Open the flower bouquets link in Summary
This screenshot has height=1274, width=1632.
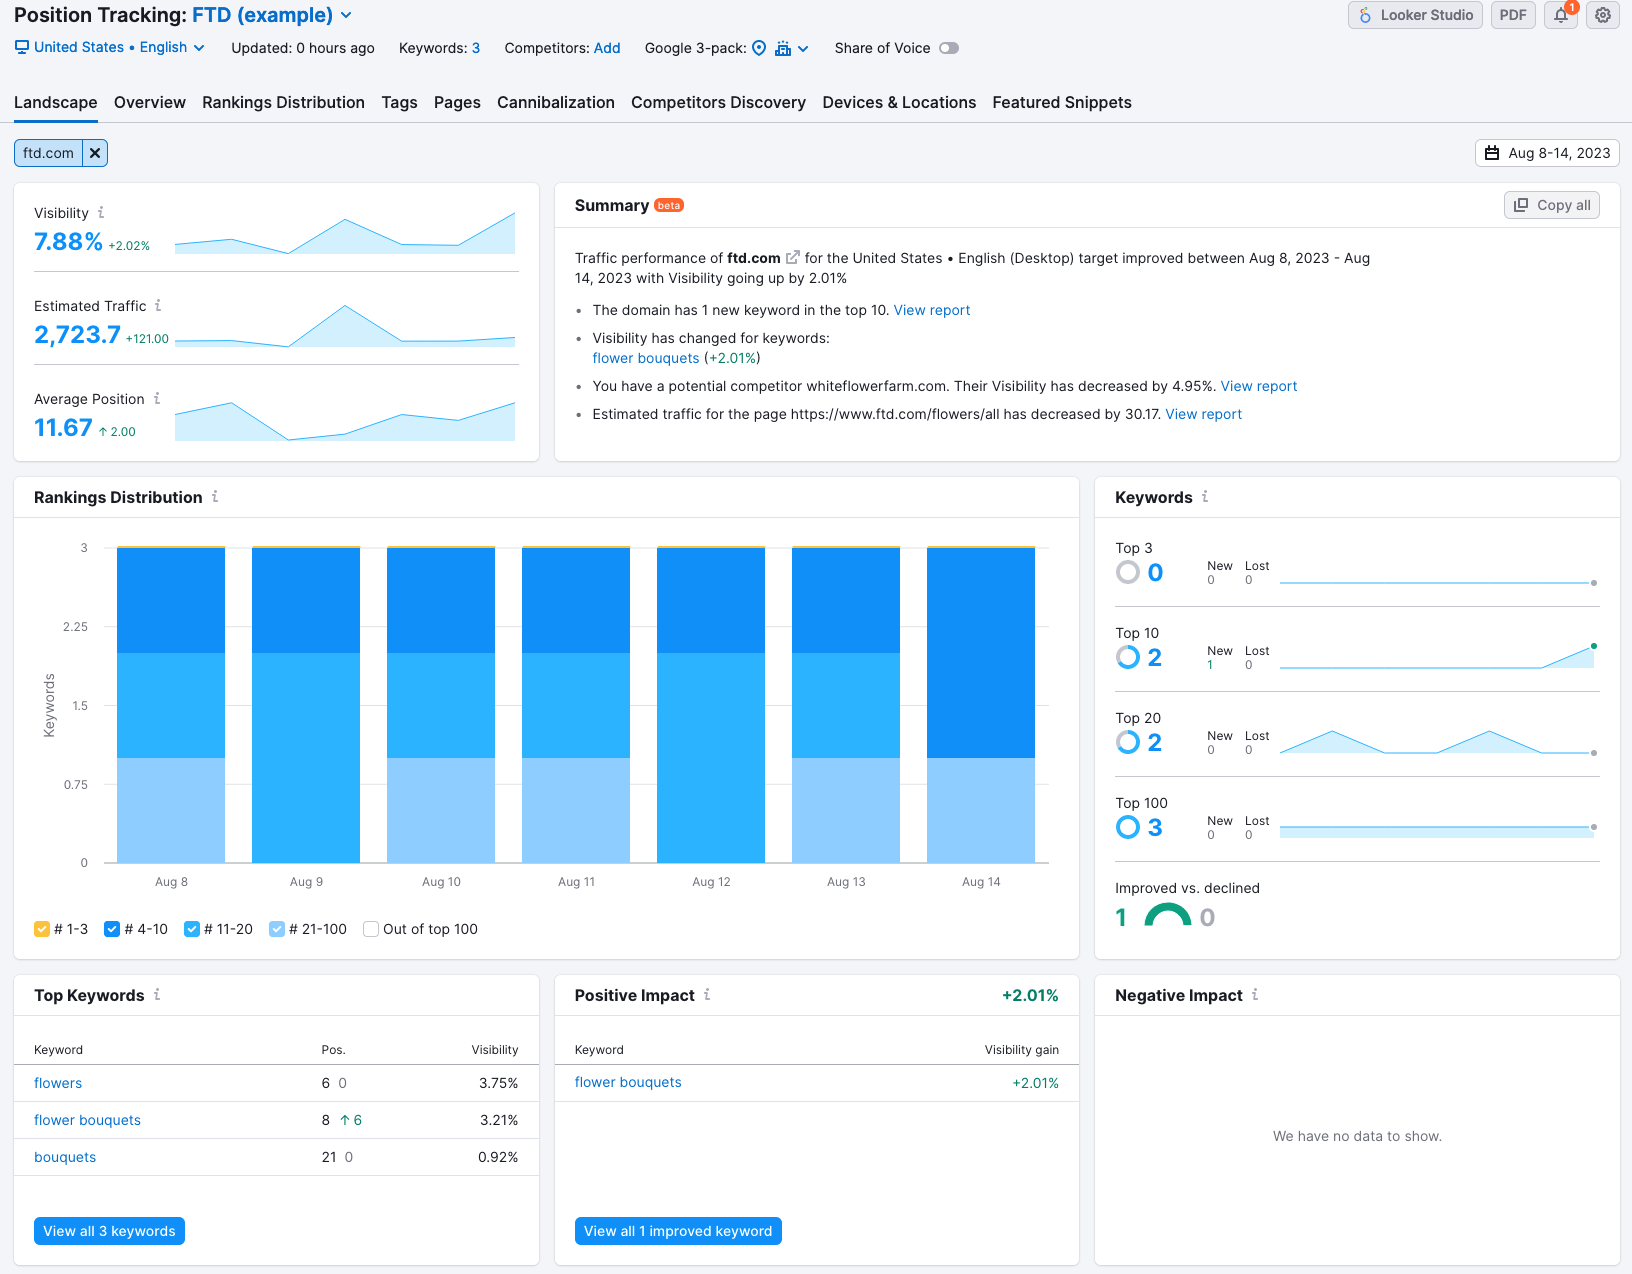[x=646, y=358]
